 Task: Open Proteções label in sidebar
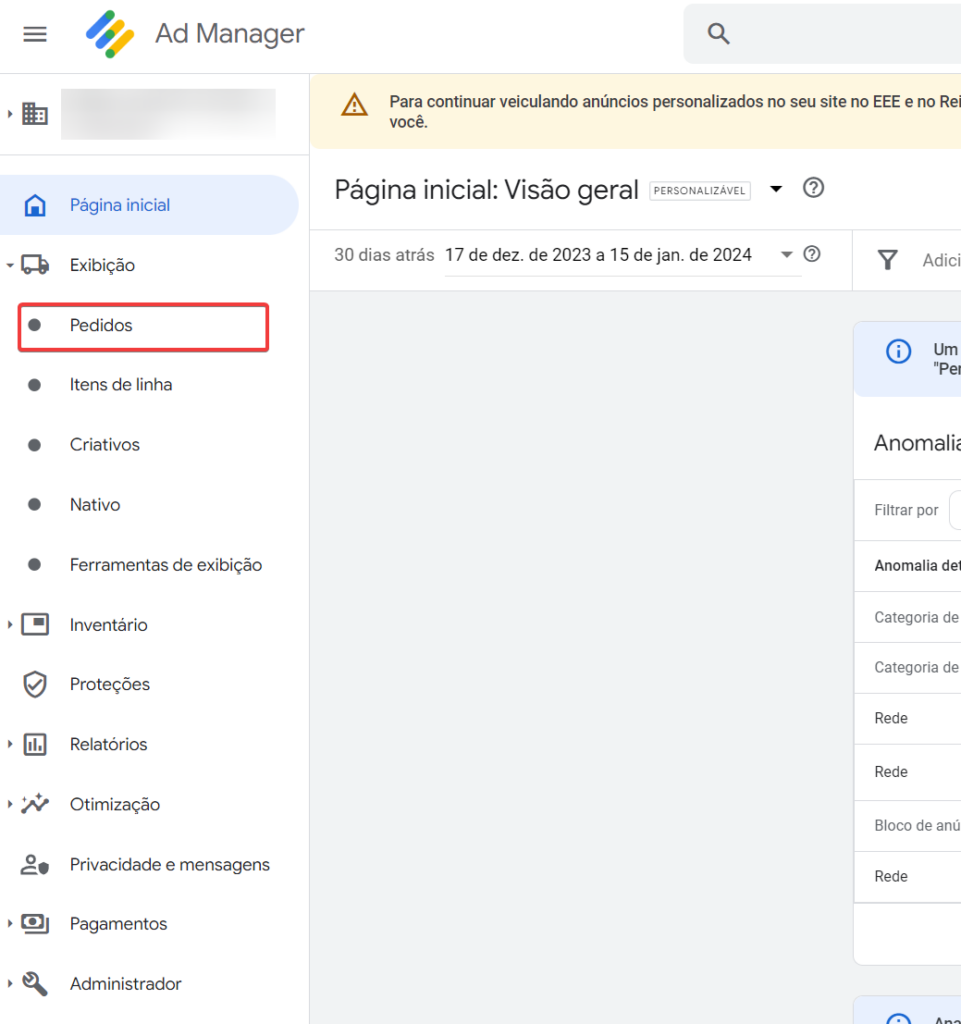tap(110, 684)
